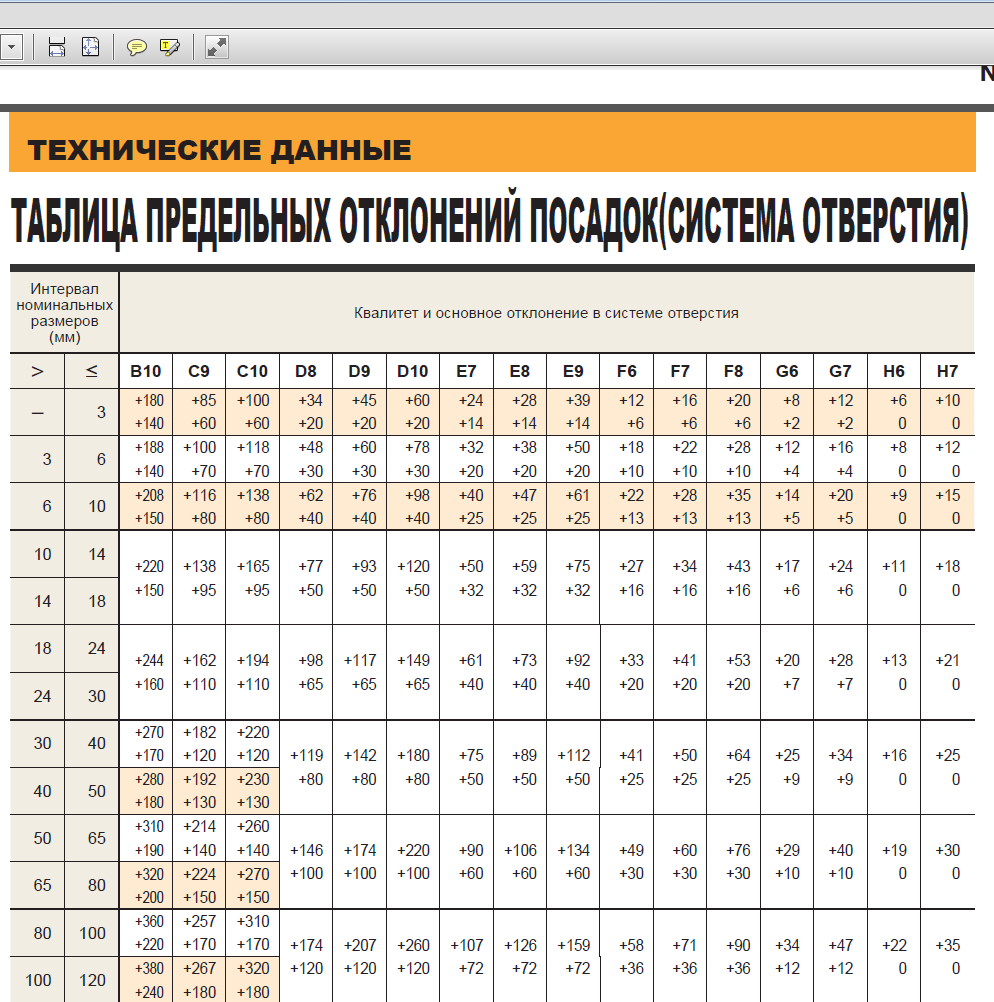Click the +162 value in C9 column
994x1002 pixels.
(200, 660)
